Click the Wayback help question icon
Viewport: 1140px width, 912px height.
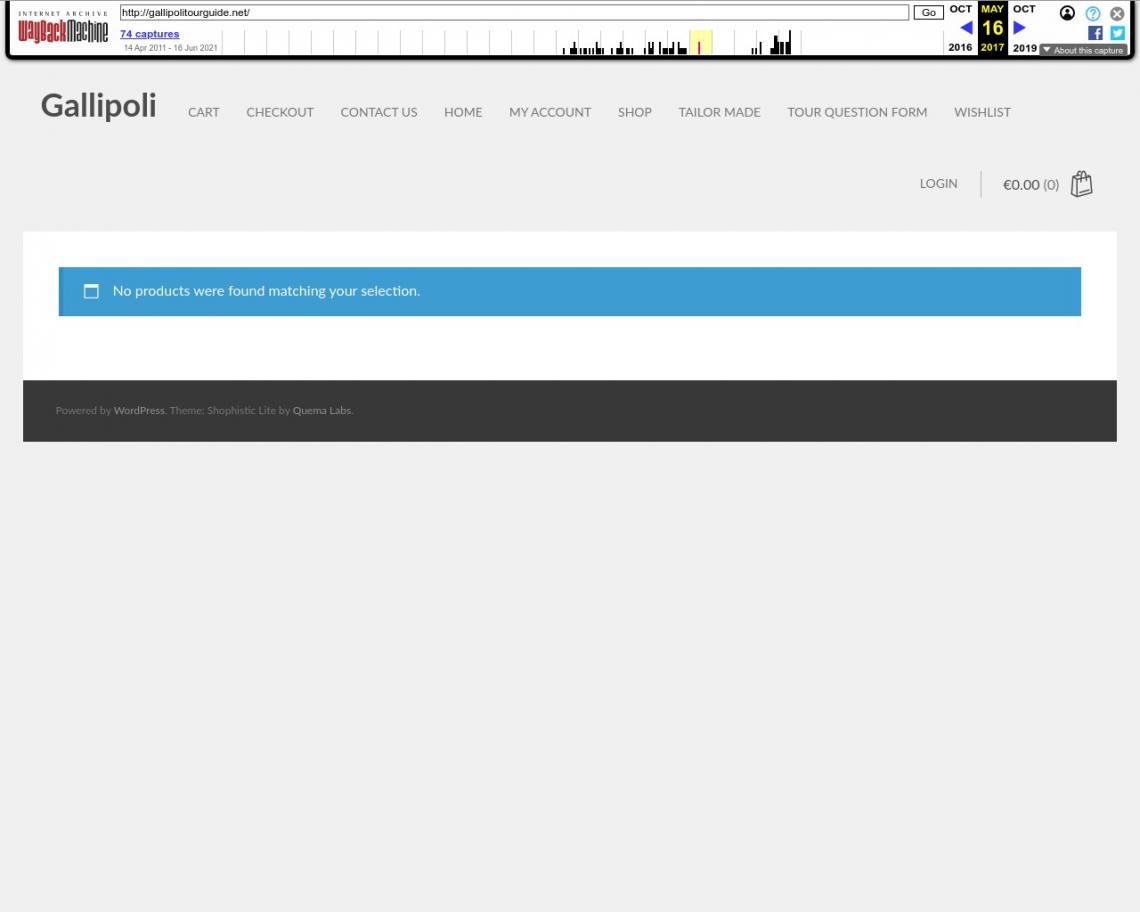click(1093, 13)
